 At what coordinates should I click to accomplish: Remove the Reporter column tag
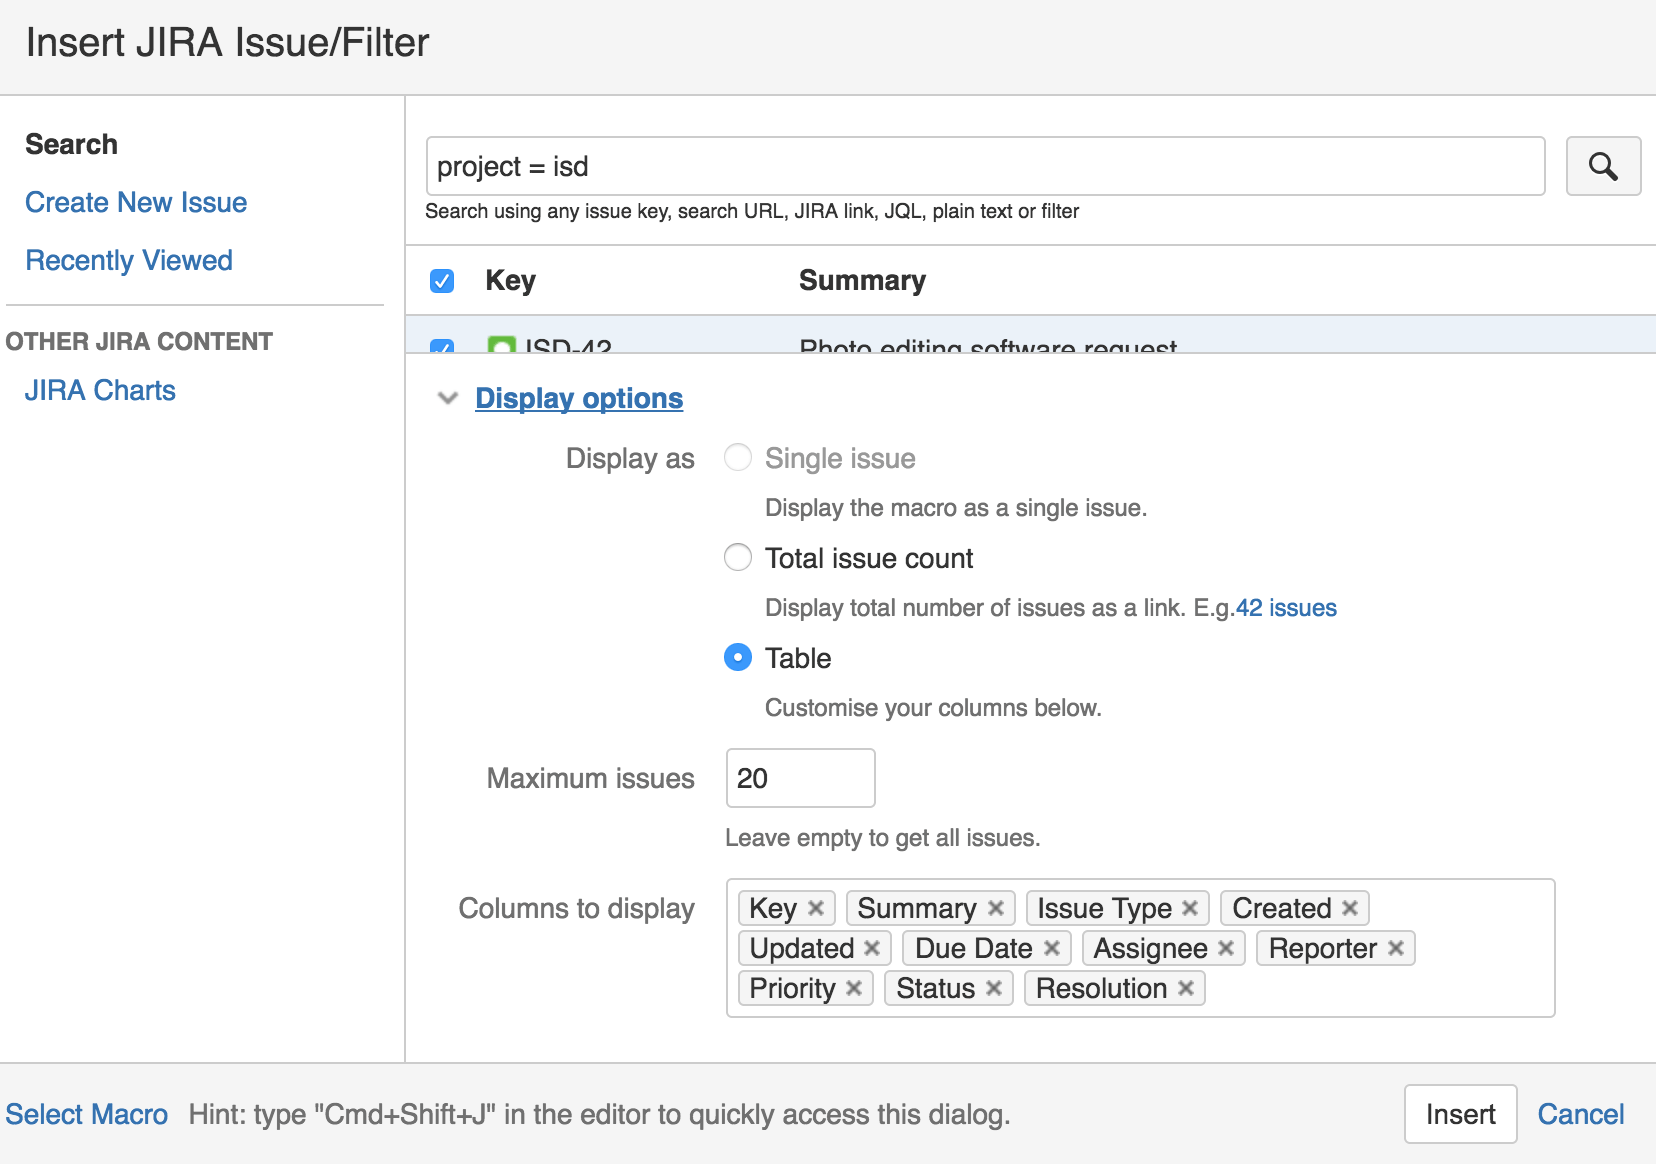tap(1398, 948)
